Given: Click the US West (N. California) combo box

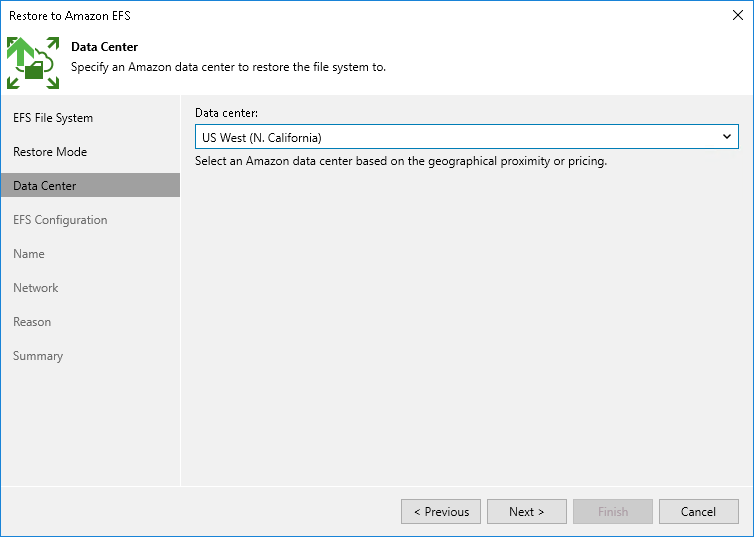Looking at the screenshot, I should point(455,137).
